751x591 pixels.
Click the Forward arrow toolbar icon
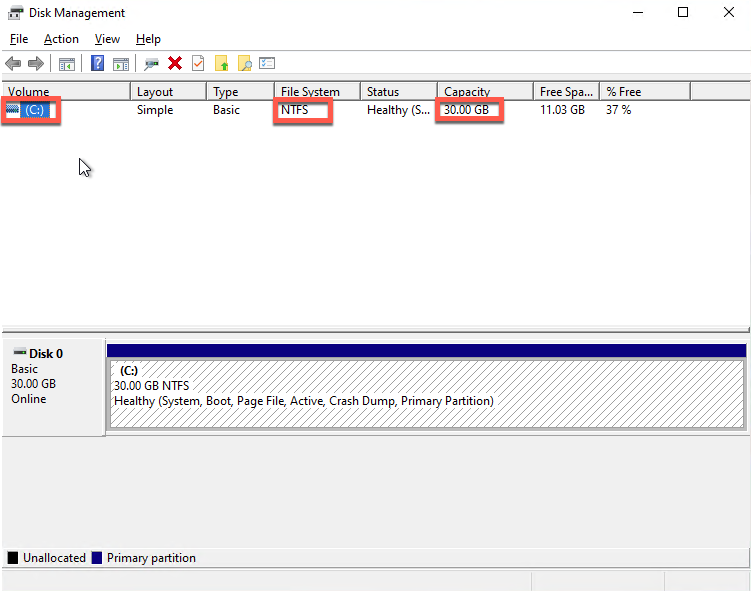pos(36,63)
